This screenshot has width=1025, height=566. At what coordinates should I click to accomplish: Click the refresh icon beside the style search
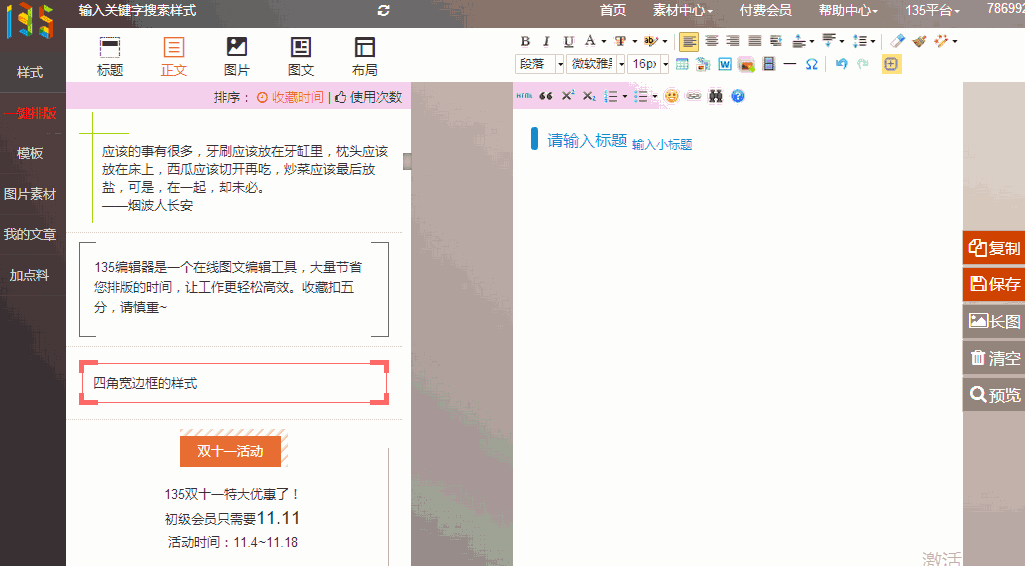pos(384,10)
